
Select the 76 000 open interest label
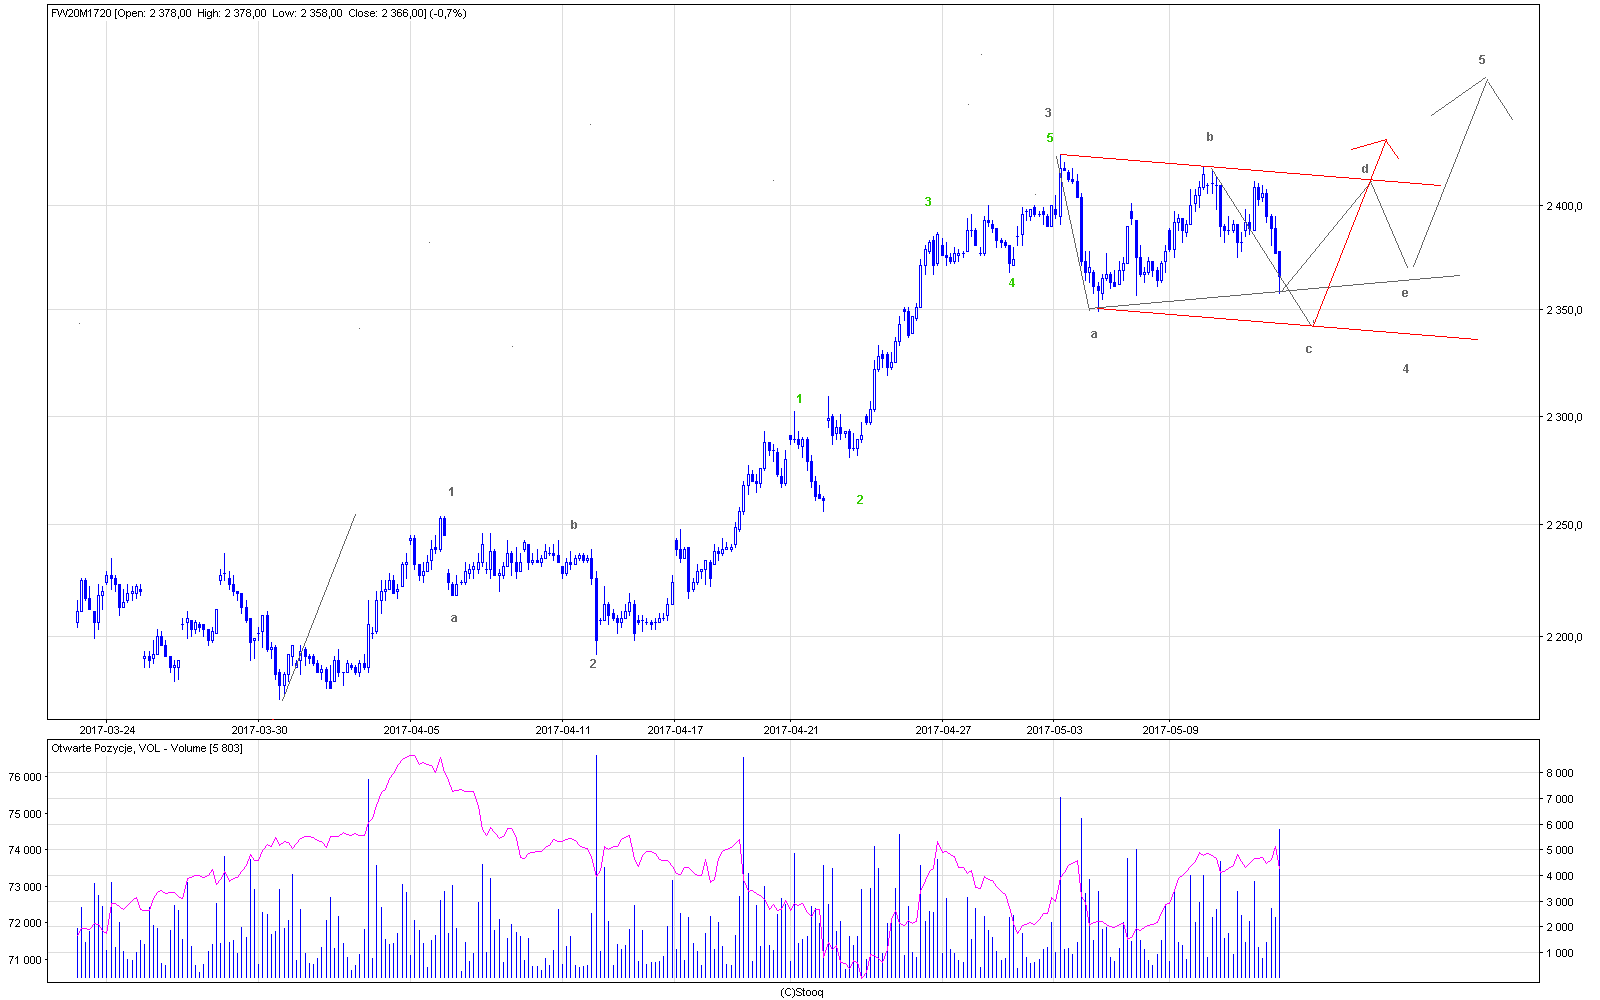25,777
